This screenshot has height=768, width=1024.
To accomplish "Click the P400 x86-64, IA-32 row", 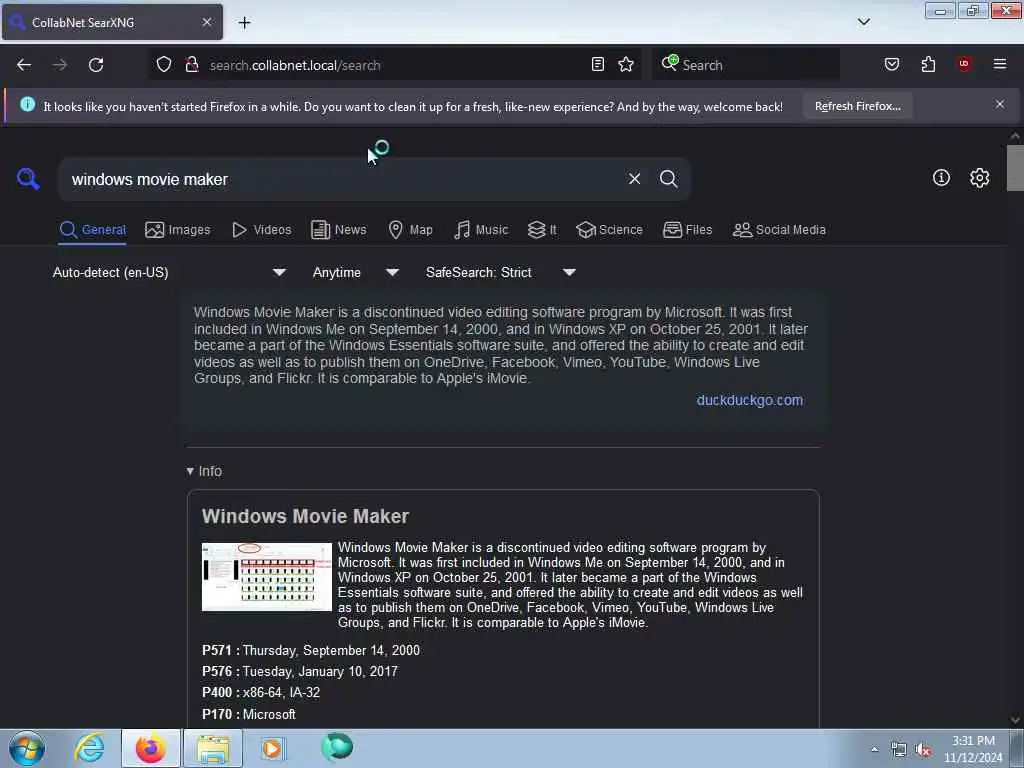I will click(x=261, y=692).
